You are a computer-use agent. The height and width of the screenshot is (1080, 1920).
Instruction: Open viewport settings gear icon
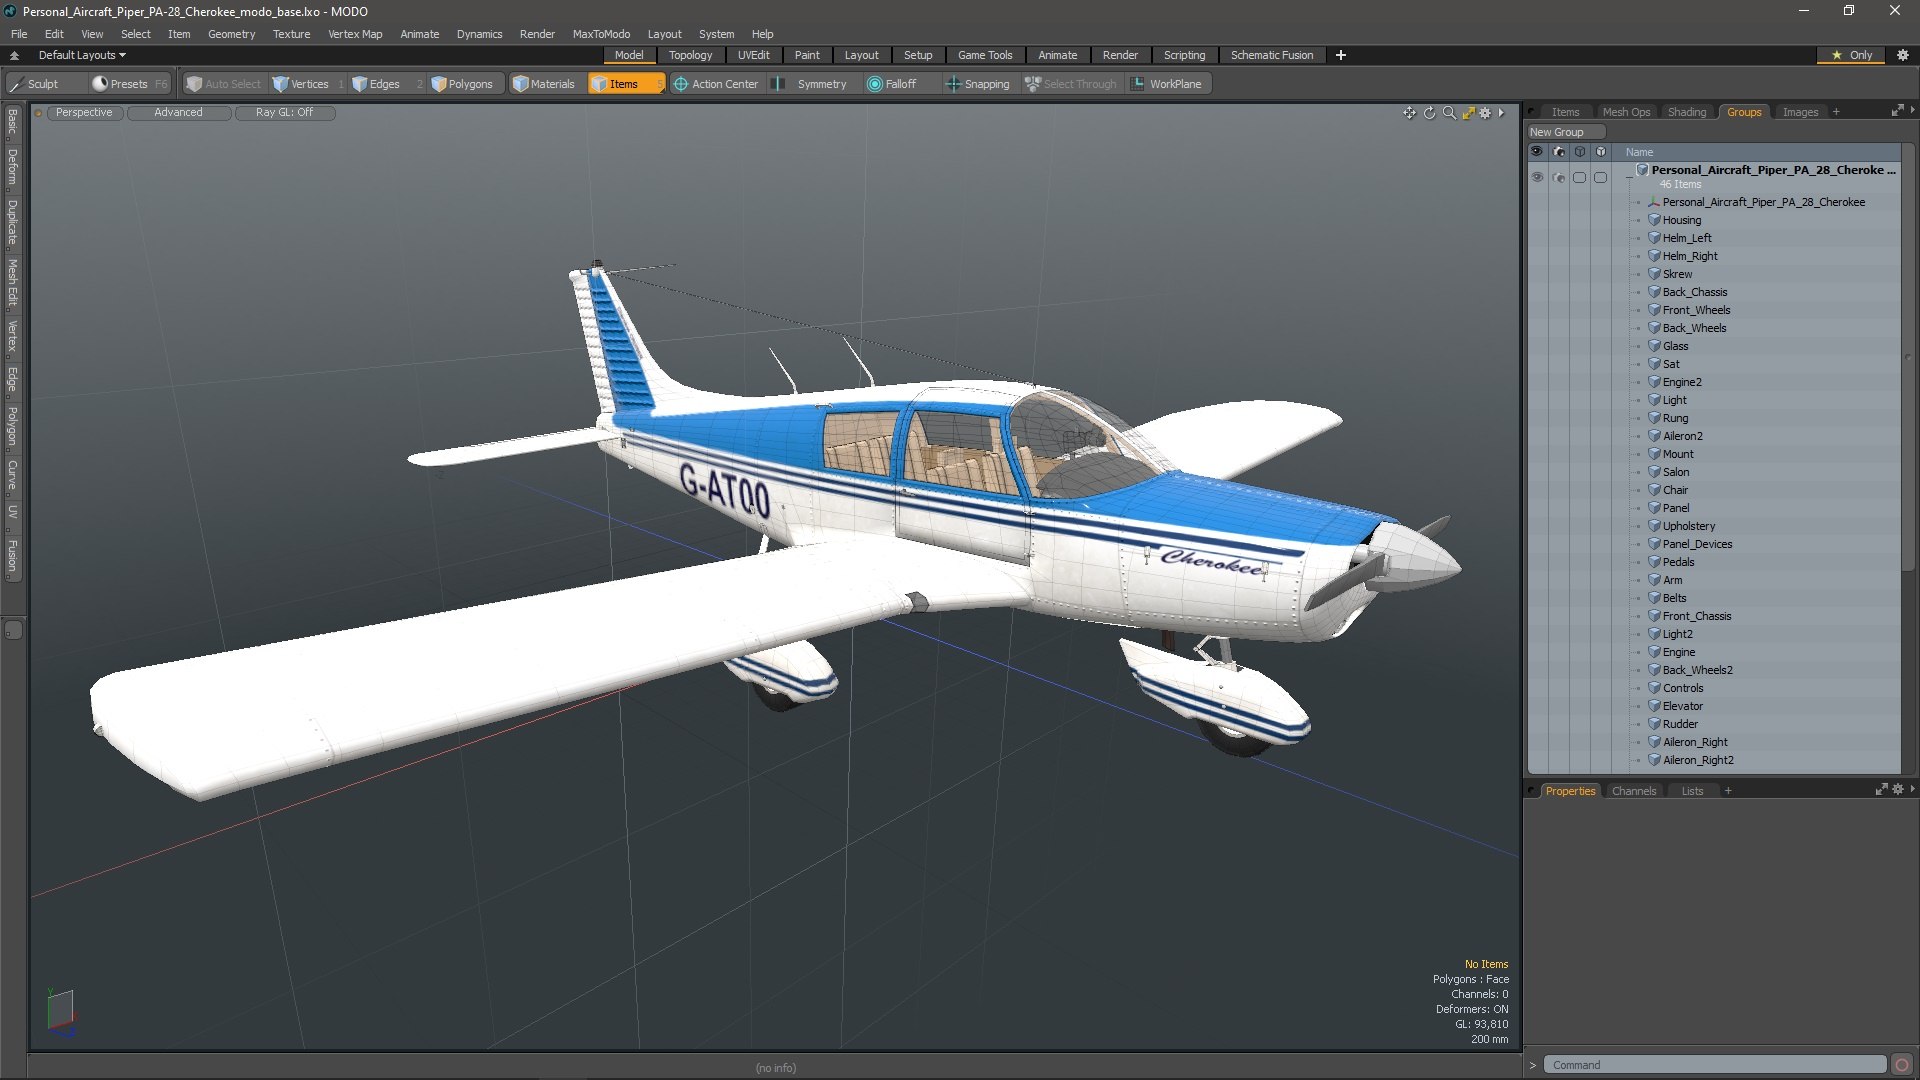[1485, 113]
